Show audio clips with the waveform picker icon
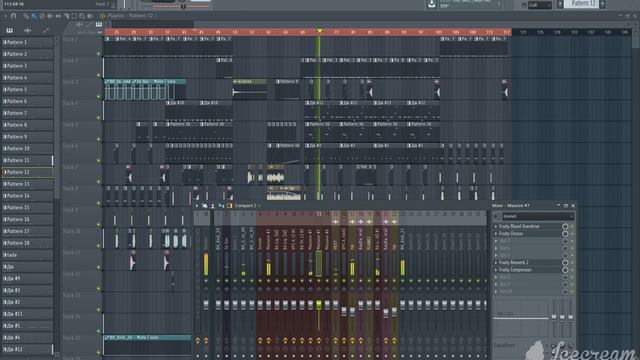Image resolution: width=640 pixels, height=360 pixels. (27, 30)
